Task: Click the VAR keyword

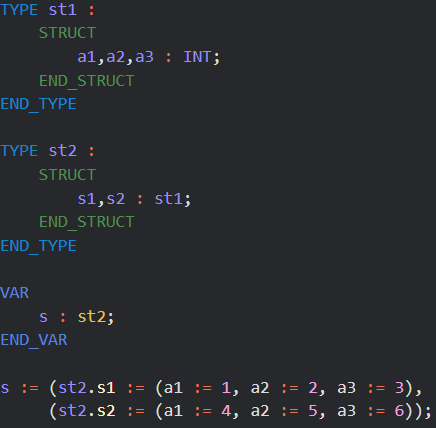Action: click(x=15, y=293)
